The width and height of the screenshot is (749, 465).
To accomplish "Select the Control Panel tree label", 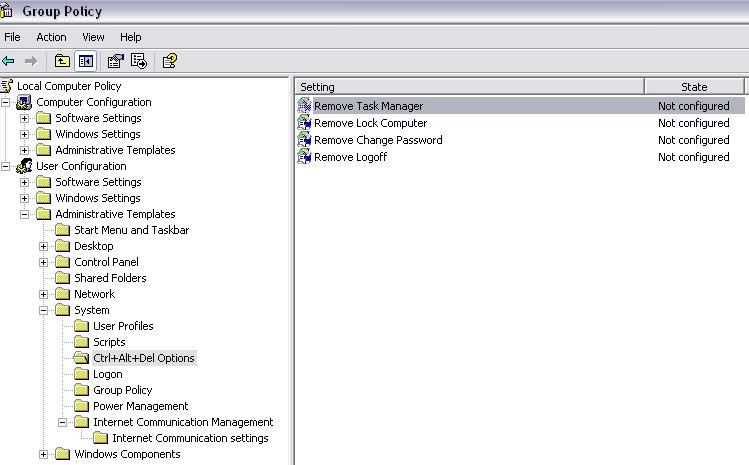I will 106,262.
